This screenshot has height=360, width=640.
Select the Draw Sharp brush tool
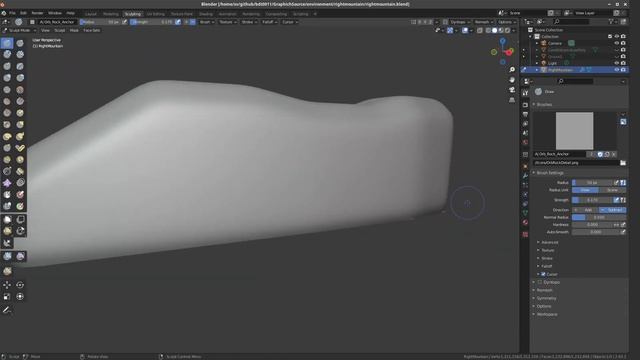click(20, 43)
